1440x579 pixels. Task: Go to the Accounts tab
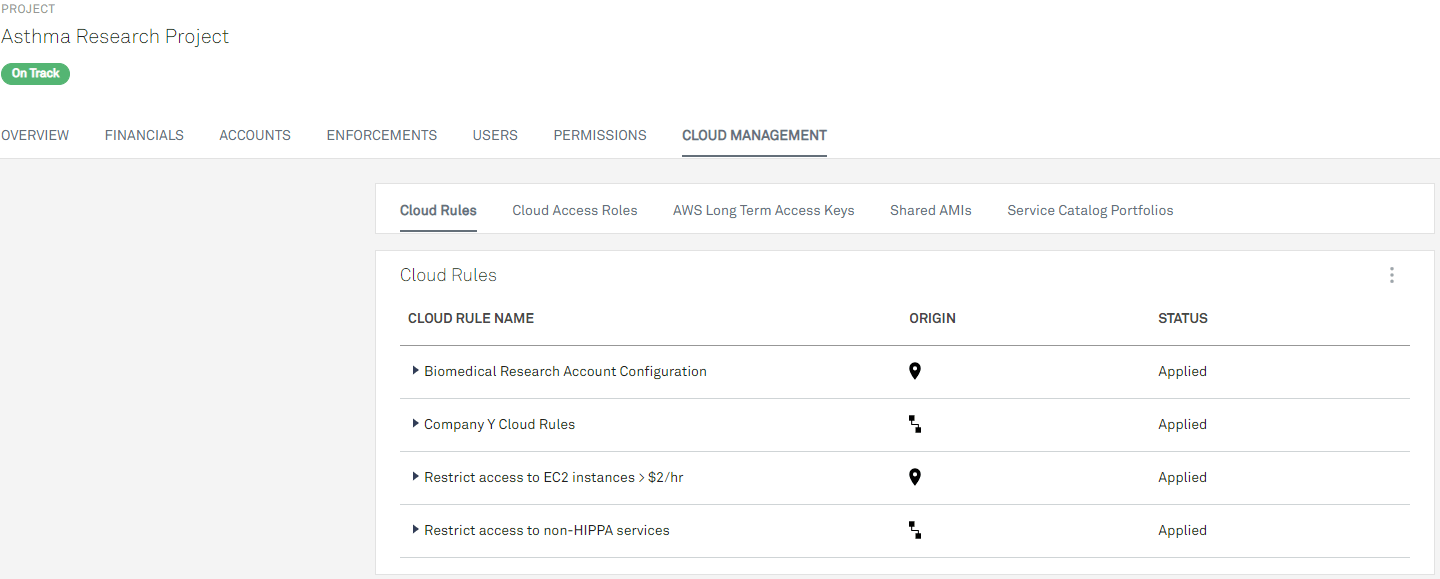point(255,135)
